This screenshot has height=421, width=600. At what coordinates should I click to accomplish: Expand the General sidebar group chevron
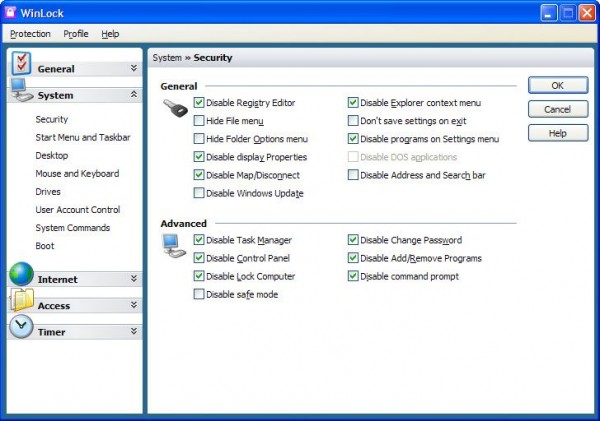click(x=134, y=68)
